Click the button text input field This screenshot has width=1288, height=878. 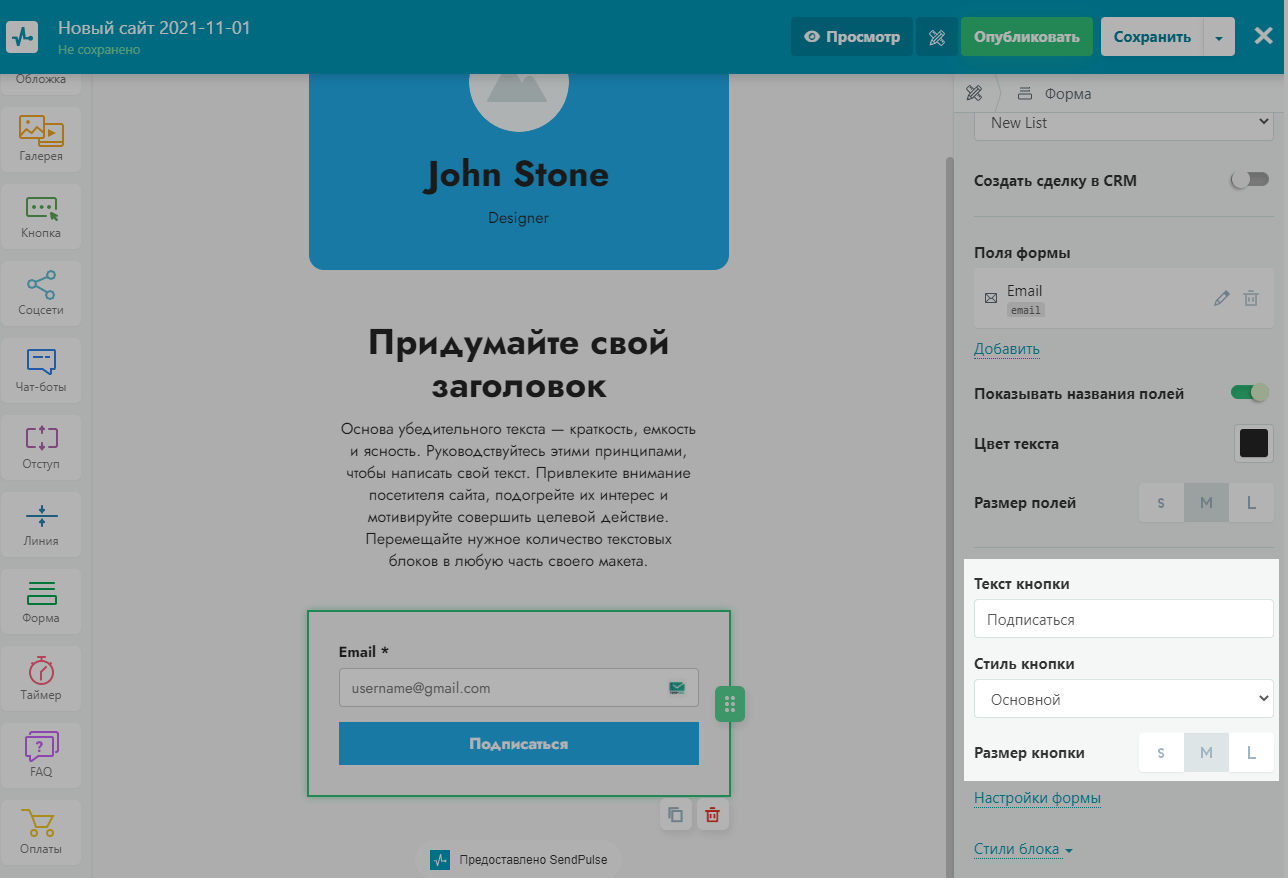click(1124, 619)
